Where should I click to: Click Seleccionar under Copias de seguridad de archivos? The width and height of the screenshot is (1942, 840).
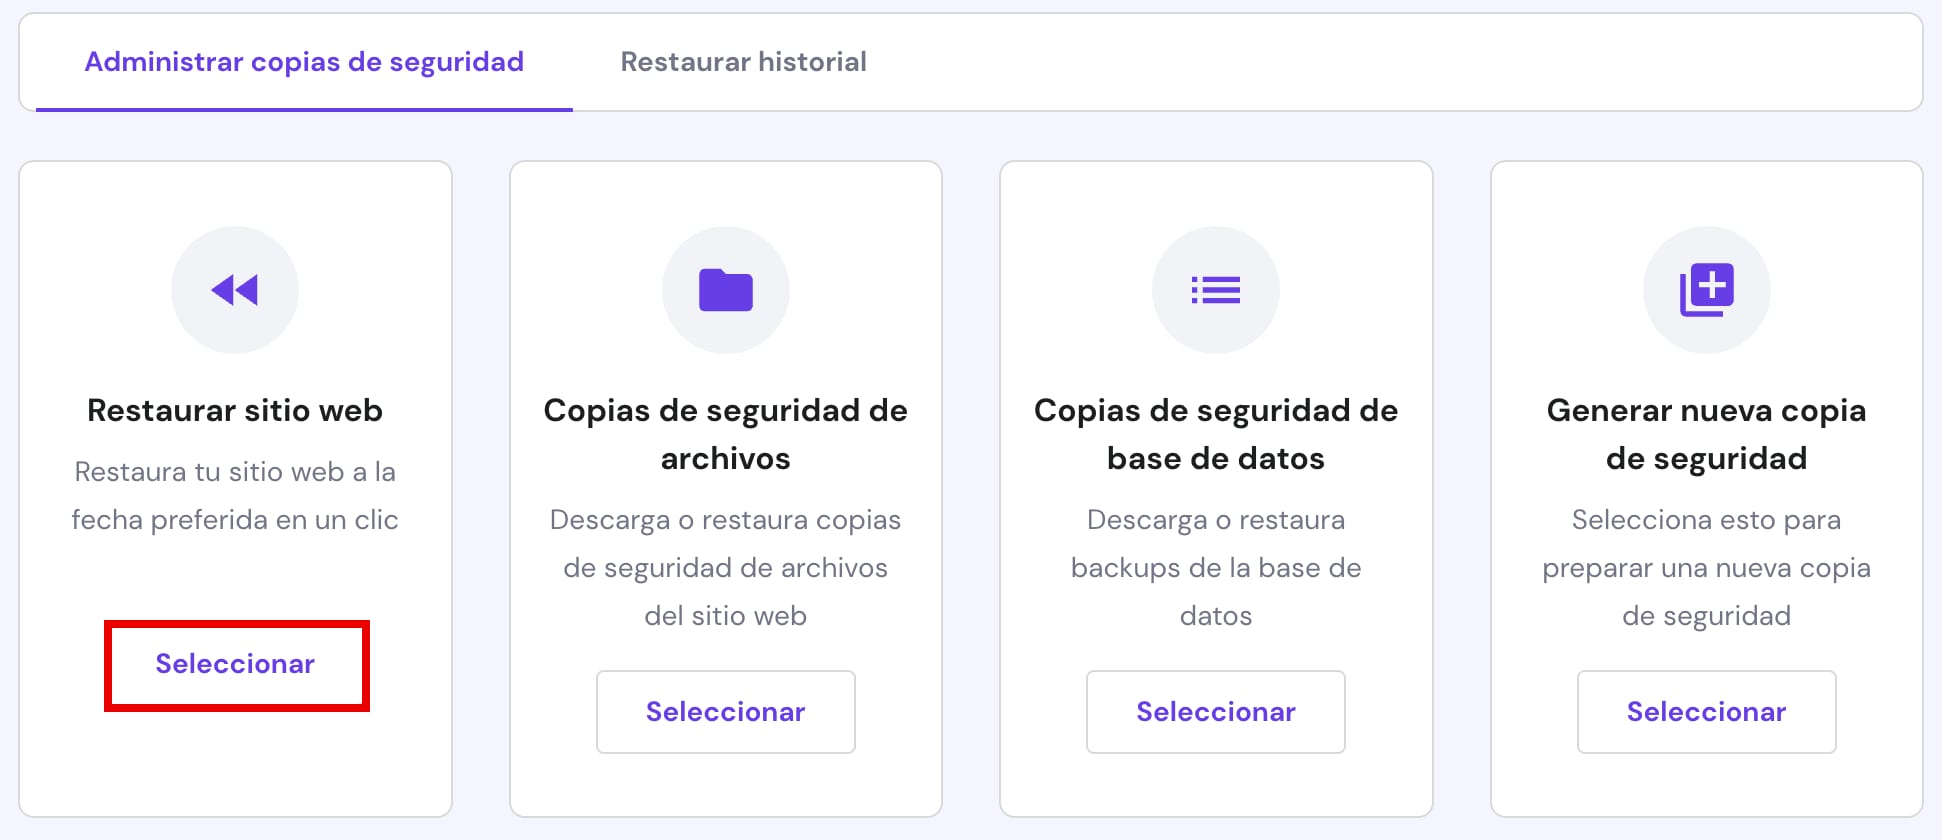[x=725, y=711]
